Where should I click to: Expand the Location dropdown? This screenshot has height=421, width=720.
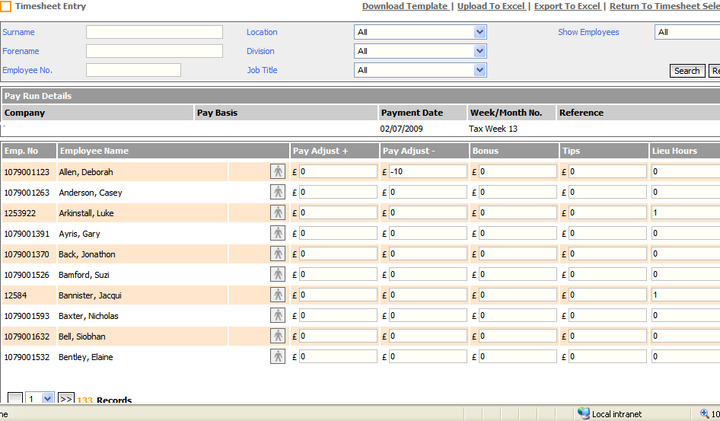(480, 32)
